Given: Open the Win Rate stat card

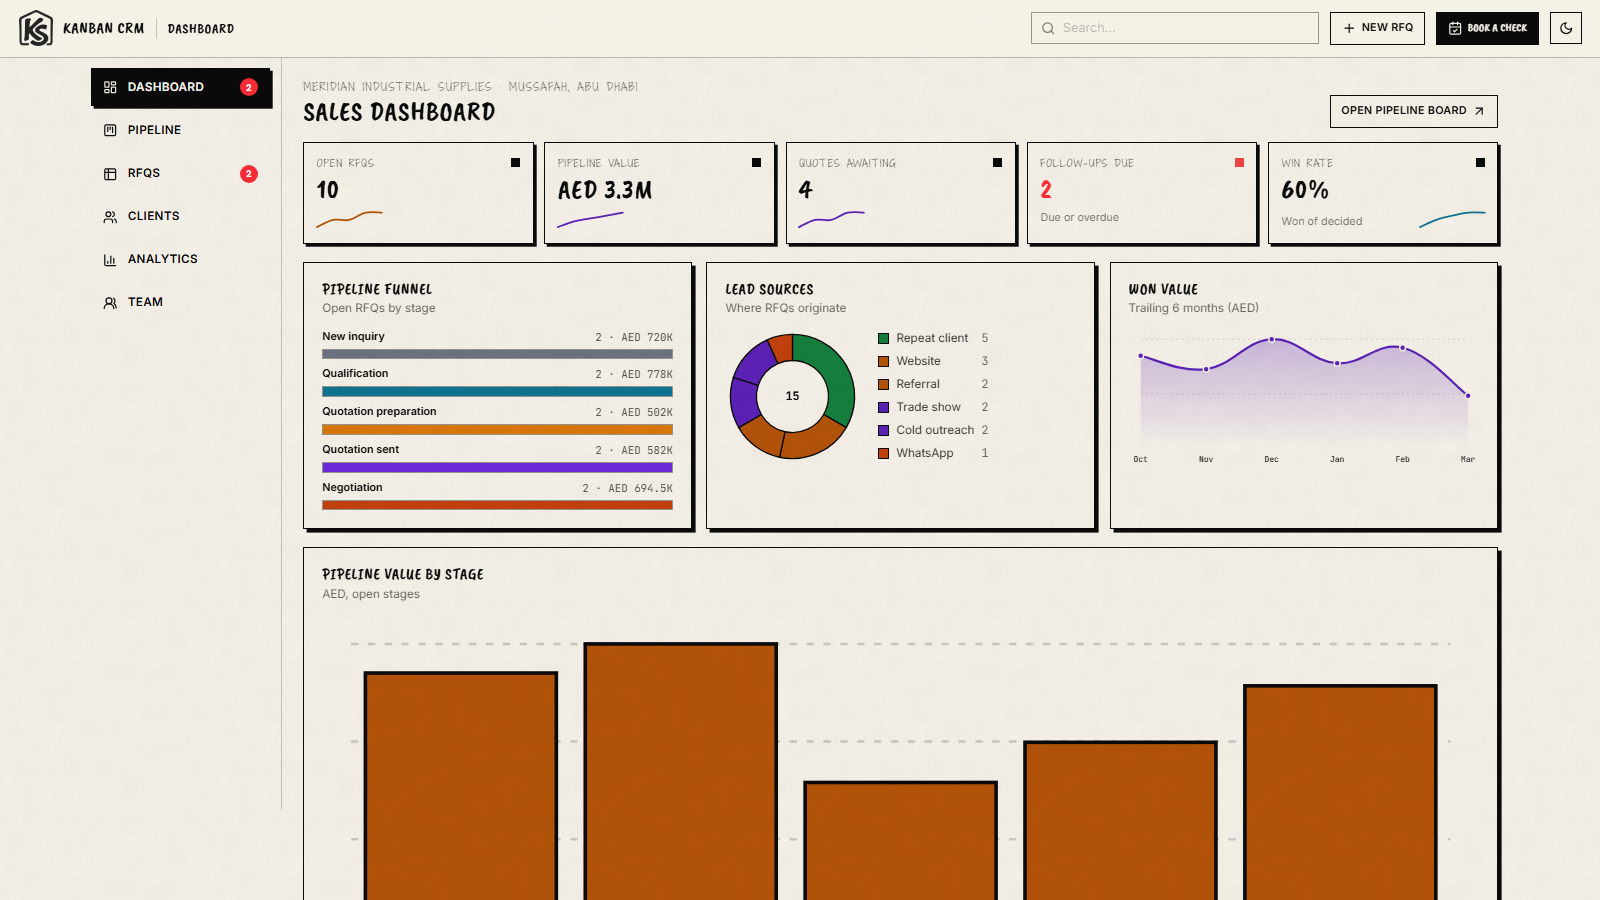Looking at the screenshot, I should [x=1383, y=193].
